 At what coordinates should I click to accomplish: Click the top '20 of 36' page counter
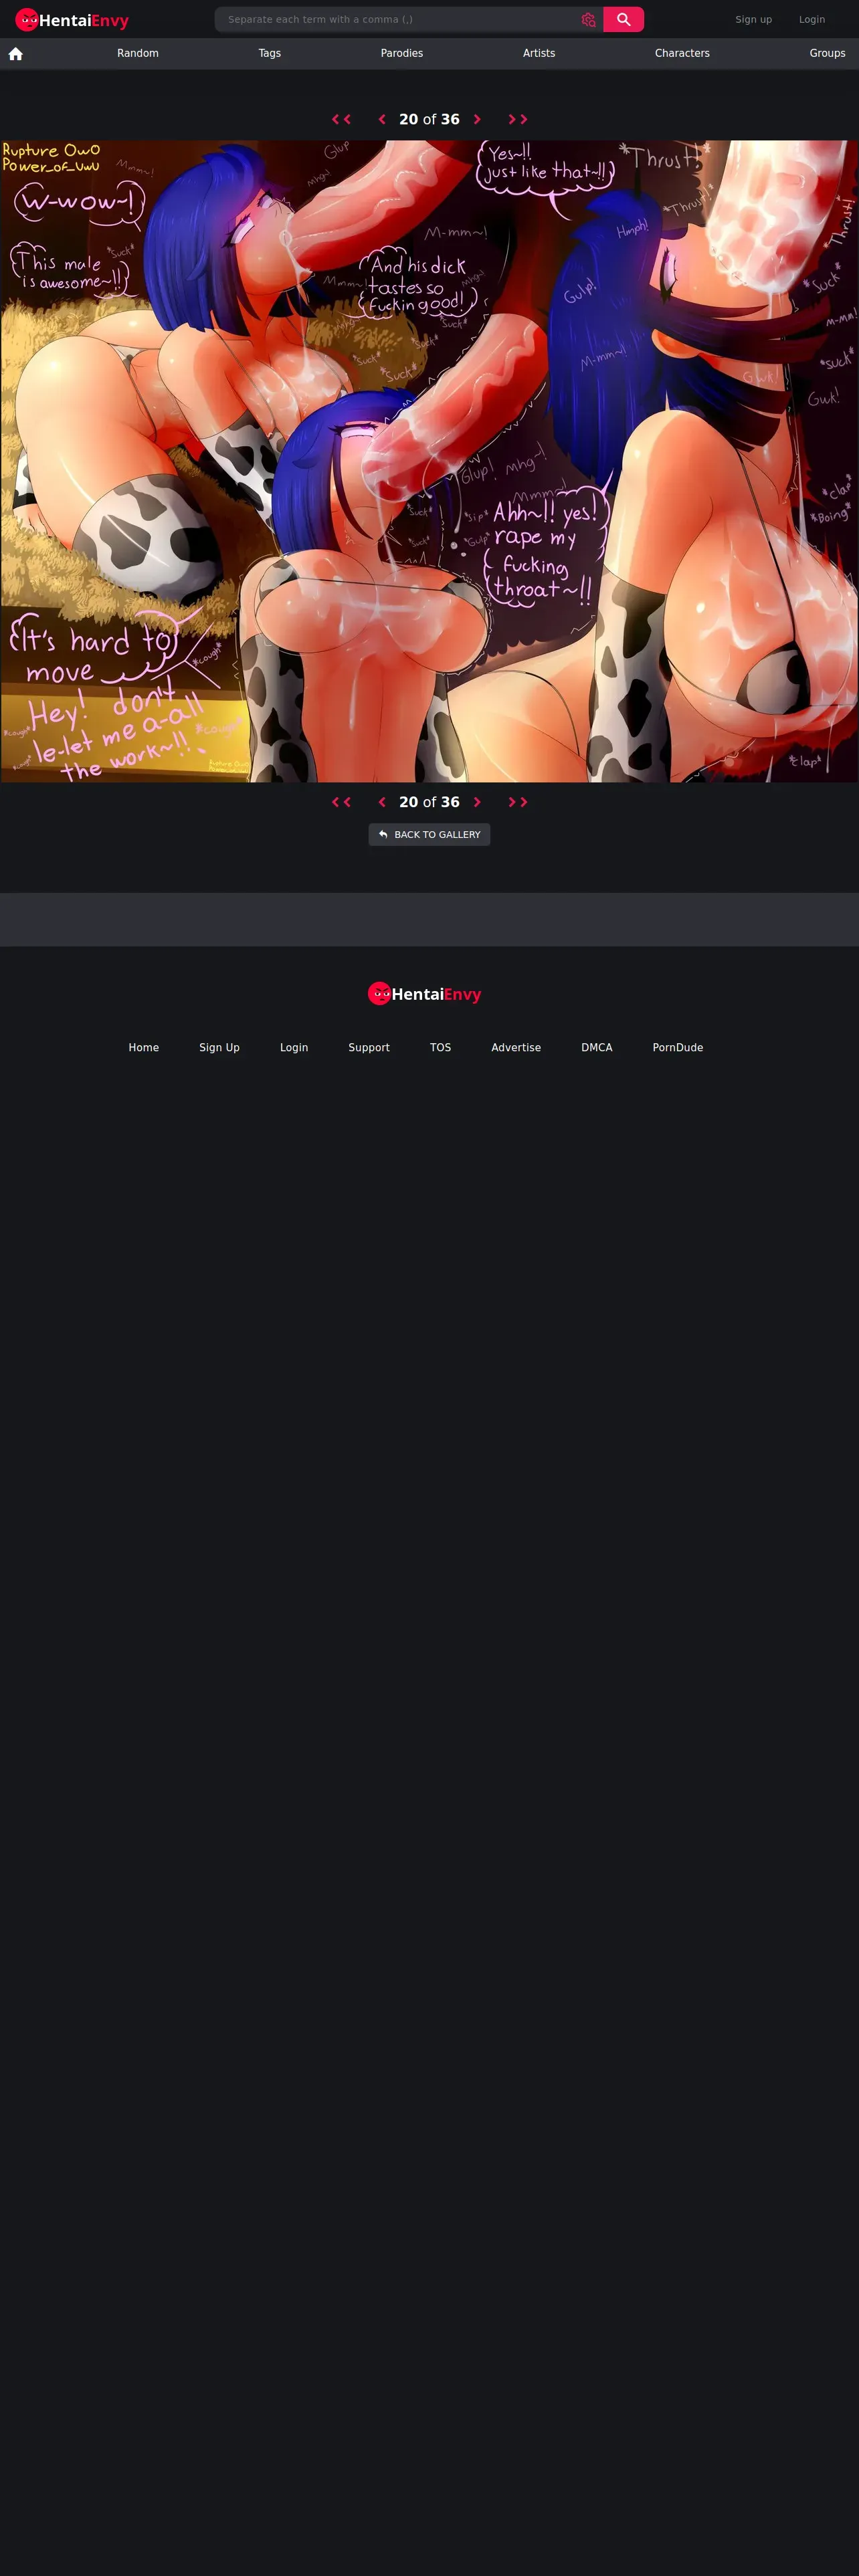tap(429, 119)
